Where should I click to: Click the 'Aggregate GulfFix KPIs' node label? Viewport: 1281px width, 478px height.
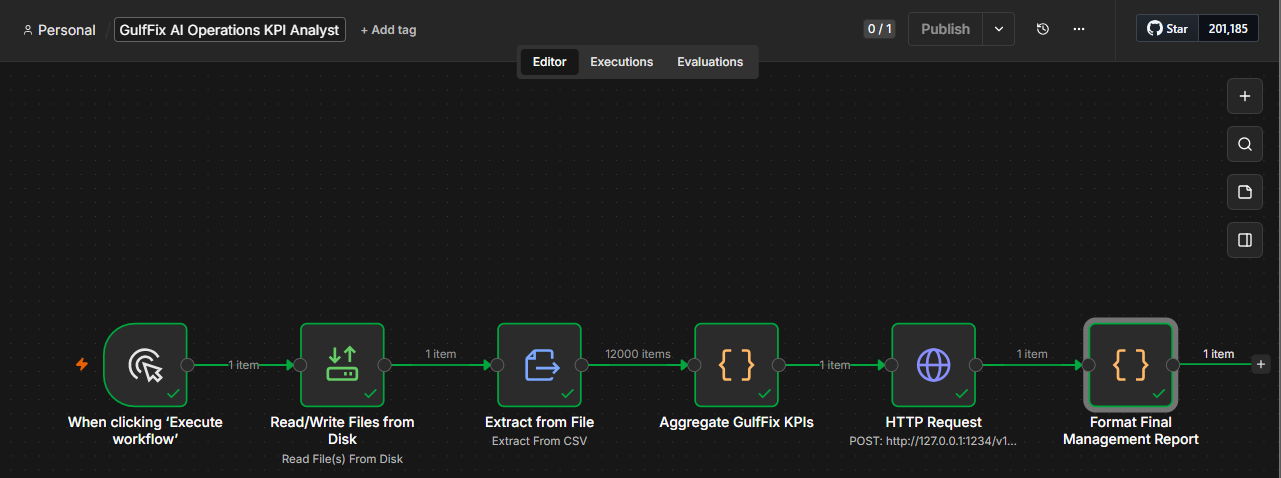736,422
